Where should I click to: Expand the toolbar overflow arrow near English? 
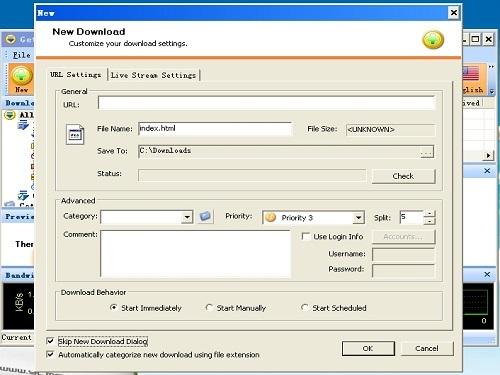(x=491, y=91)
